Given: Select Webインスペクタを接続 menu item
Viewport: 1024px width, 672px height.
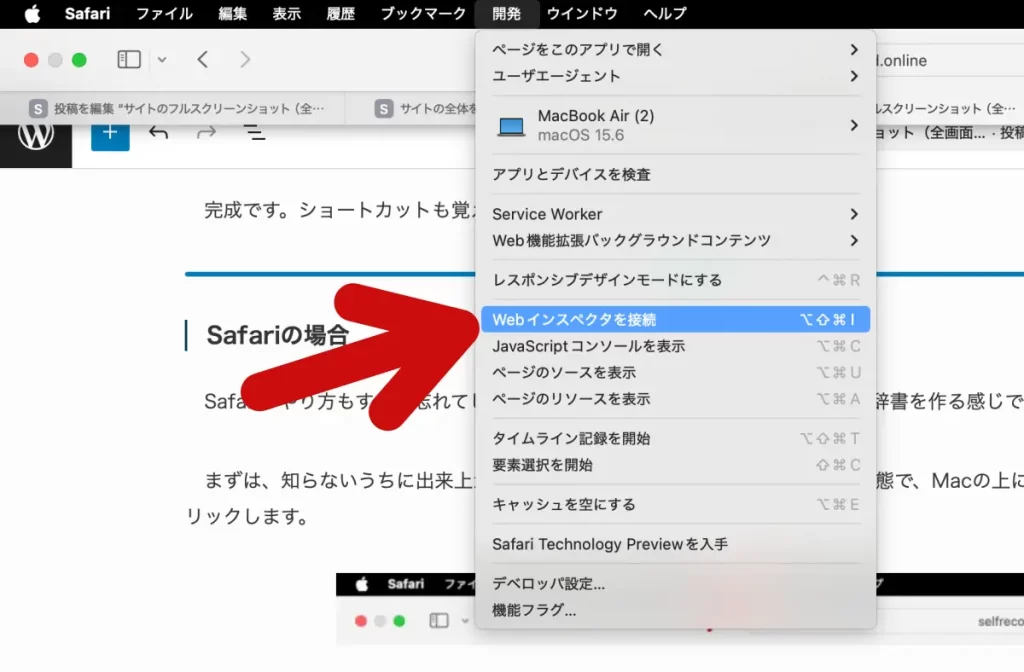Looking at the screenshot, I should point(675,320).
